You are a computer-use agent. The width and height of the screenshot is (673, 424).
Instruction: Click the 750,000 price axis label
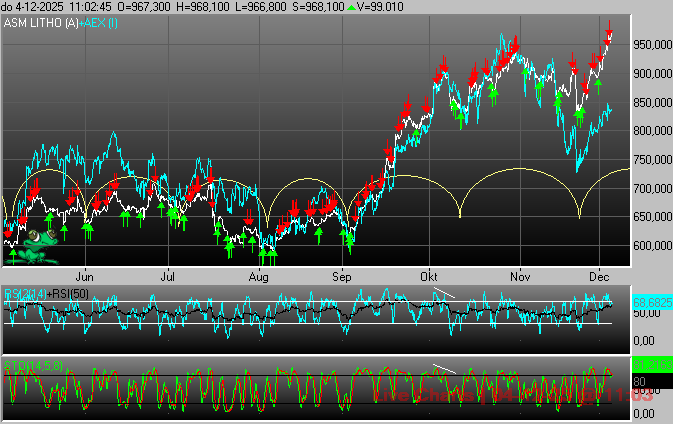[x=653, y=160]
